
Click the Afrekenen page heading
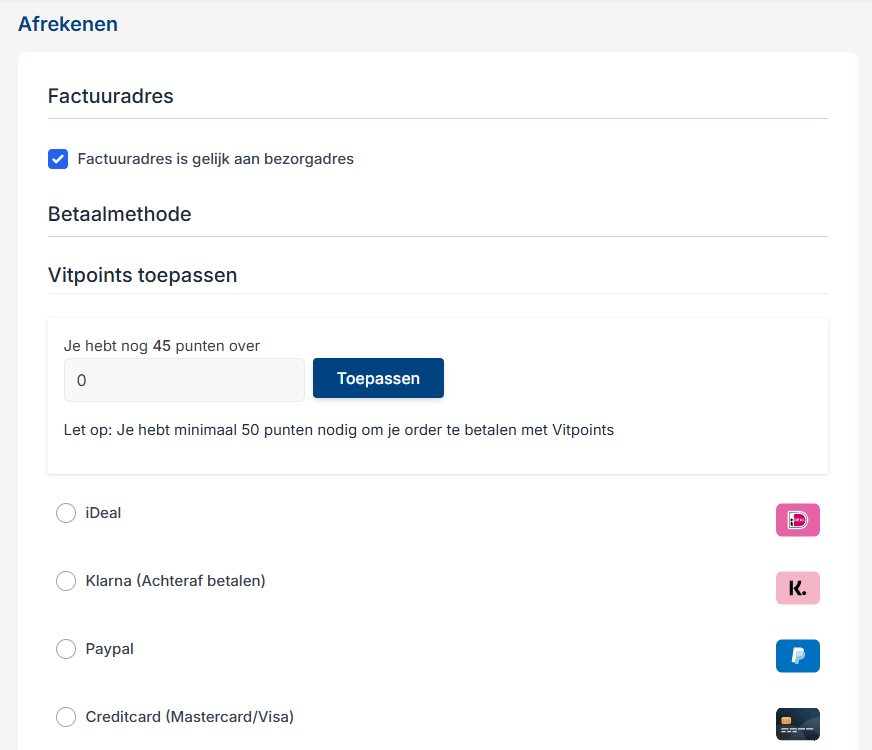[68, 24]
